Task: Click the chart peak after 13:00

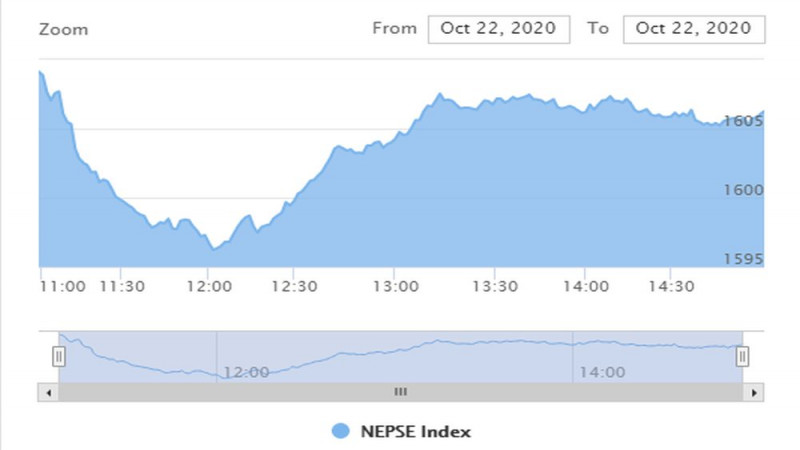Action: (439, 94)
